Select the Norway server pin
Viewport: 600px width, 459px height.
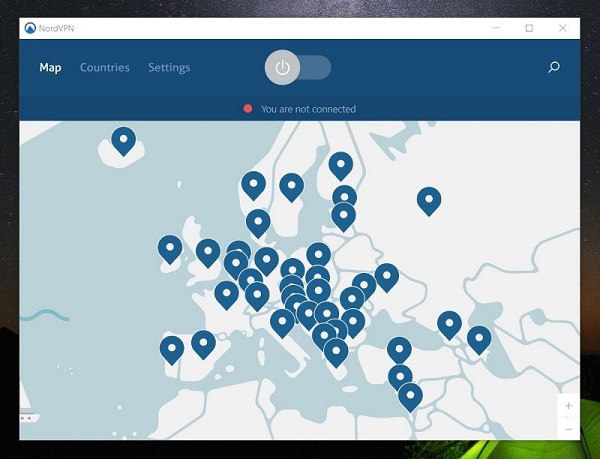[x=253, y=185]
